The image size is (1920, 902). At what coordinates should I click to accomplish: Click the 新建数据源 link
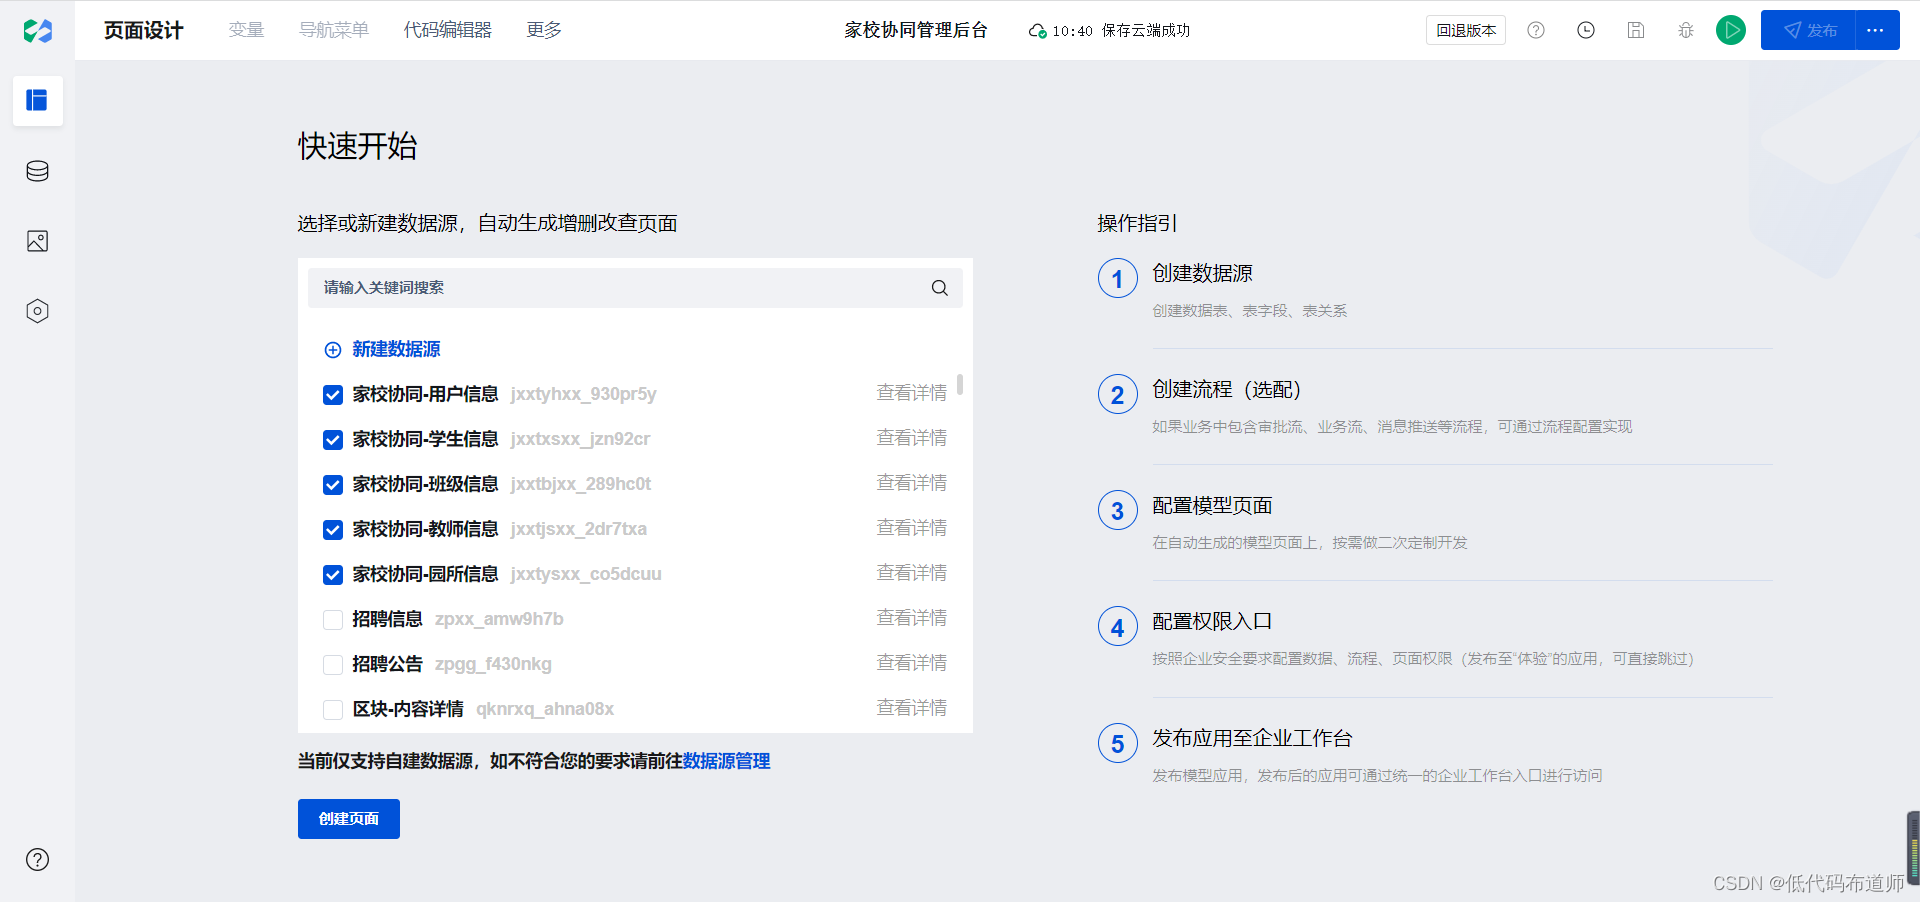[x=396, y=349]
